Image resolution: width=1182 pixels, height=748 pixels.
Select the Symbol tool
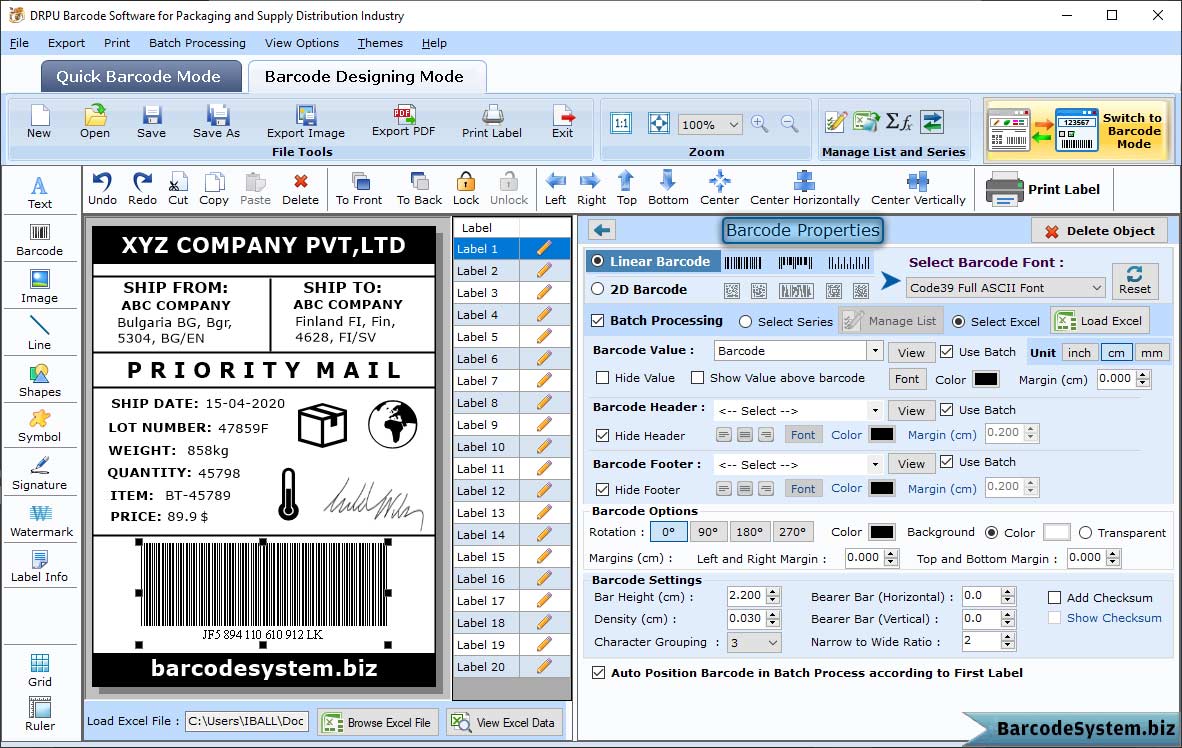[39, 427]
